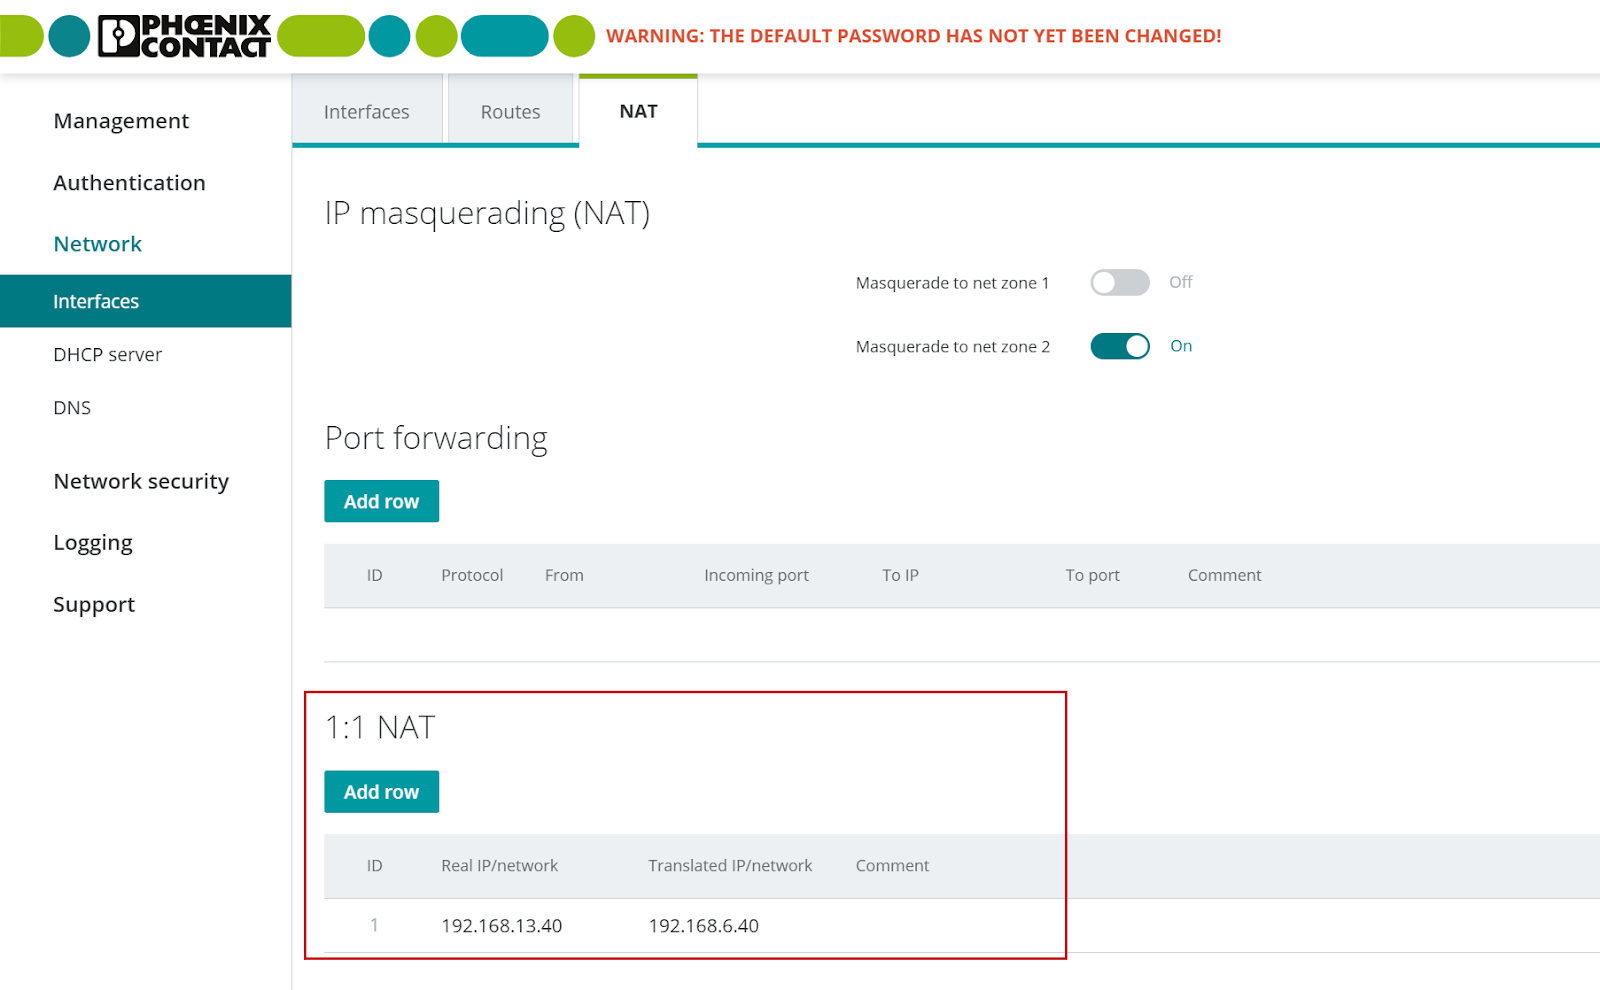The height and width of the screenshot is (990, 1600).
Task: Open DNS settings page
Action: [72, 408]
